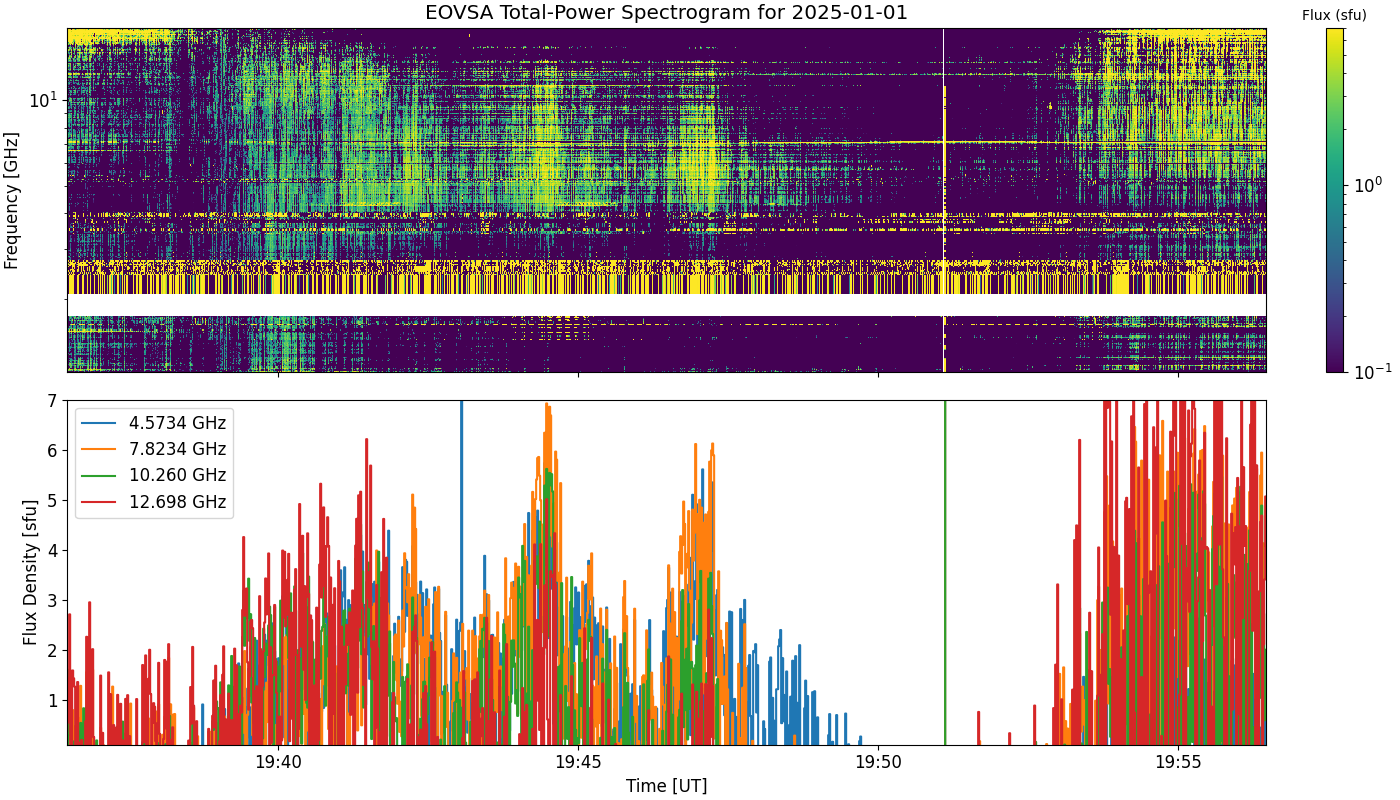Click the y-axis tick label 1
The width and height of the screenshot is (1400, 800).
click(52, 700)
